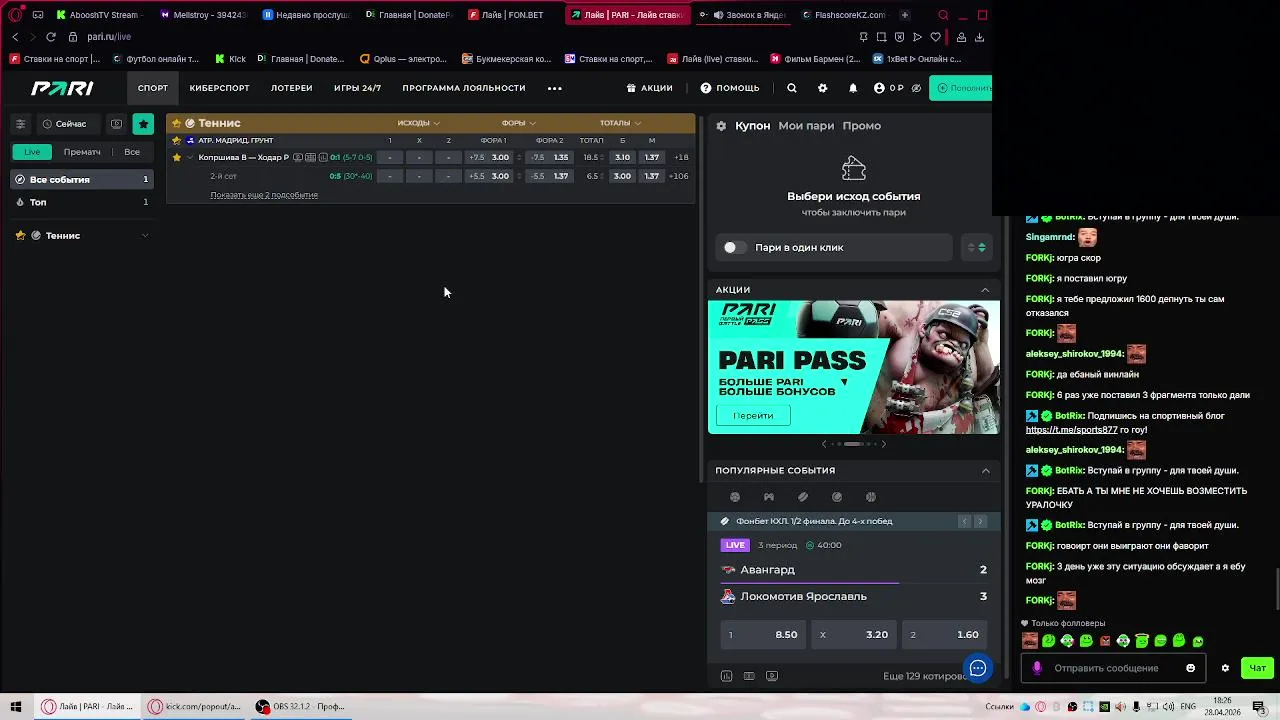The width and height of the screenshot is (1280, 720).
Task: Open Исходы column dropdown
Action: point(418,123)
